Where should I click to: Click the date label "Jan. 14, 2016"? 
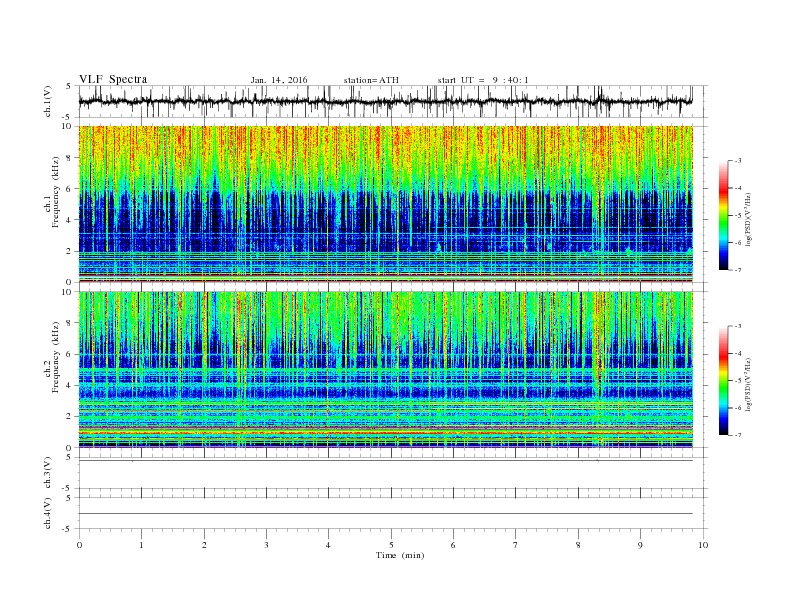point(279,80)
